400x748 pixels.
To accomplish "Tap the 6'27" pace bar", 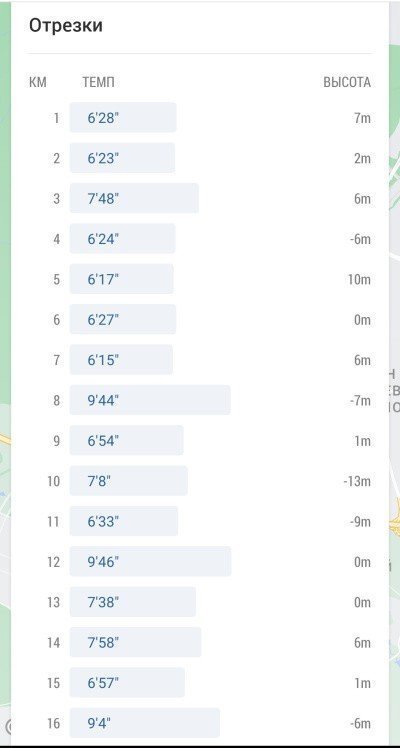I will click(123, 319).
